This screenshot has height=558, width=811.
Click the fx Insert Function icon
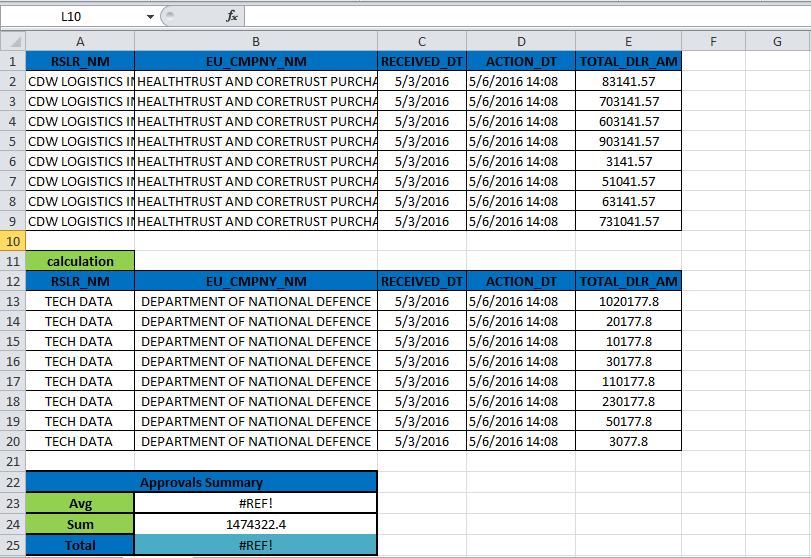pyautogui.click(x=232, y=16)
